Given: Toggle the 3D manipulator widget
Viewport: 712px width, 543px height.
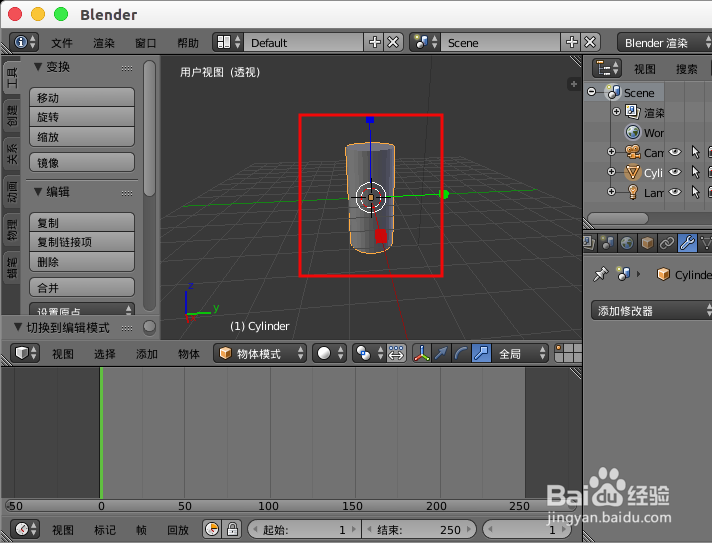Looking at the screenshot, I should [422, 353].
